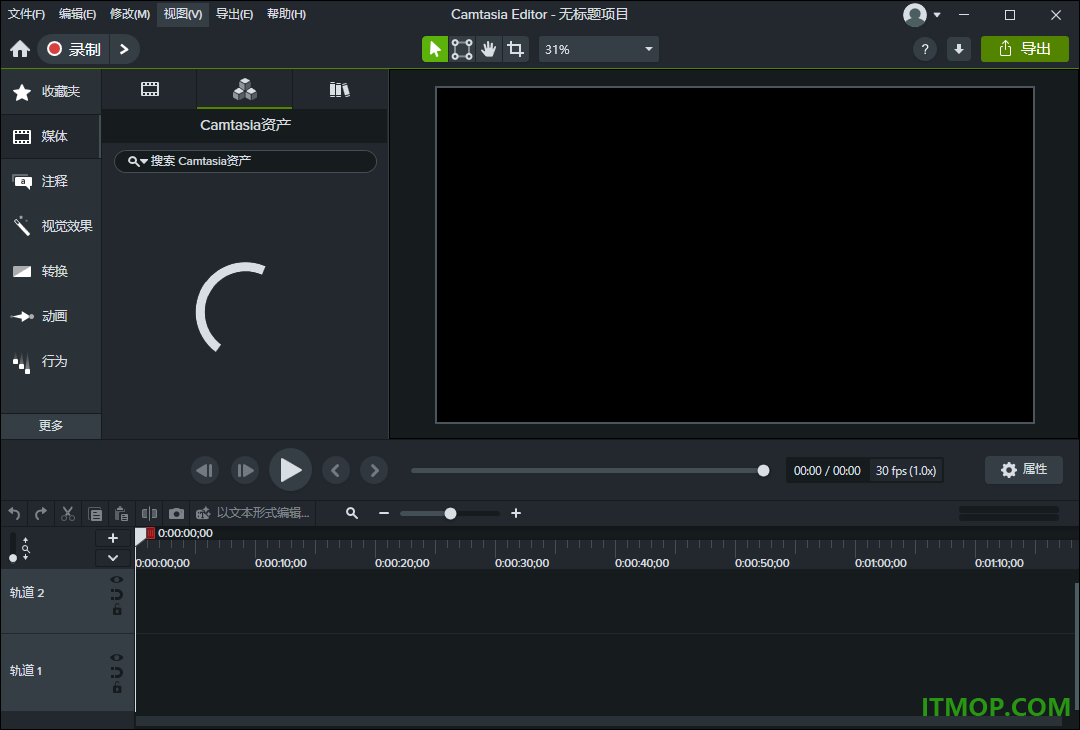Image resolution: width=1080 pixels, height=730 pixels.
Task: Open the 修改(M) menu
Action: click(x=129, y=14)
